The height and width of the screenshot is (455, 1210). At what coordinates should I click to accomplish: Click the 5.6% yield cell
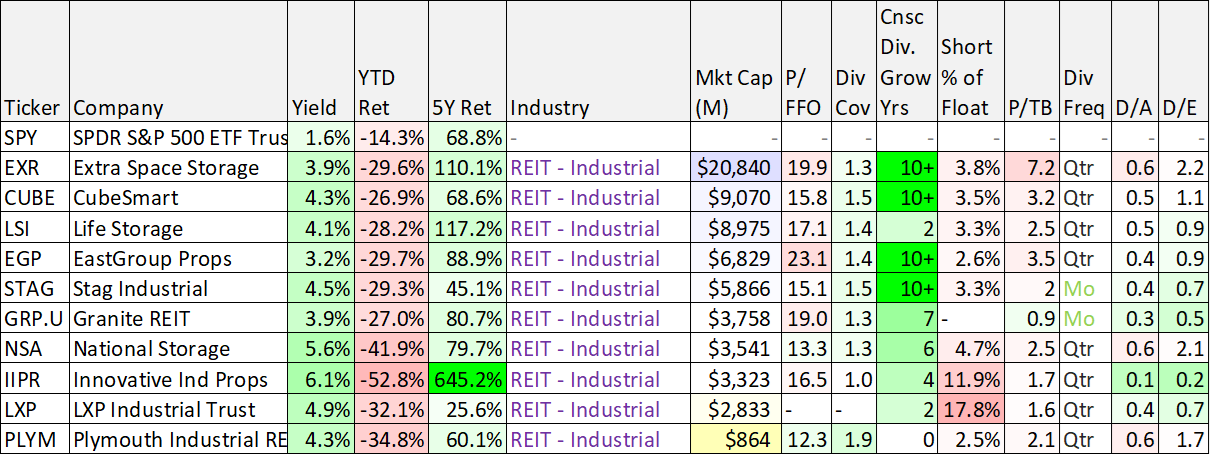pos(321,348)
